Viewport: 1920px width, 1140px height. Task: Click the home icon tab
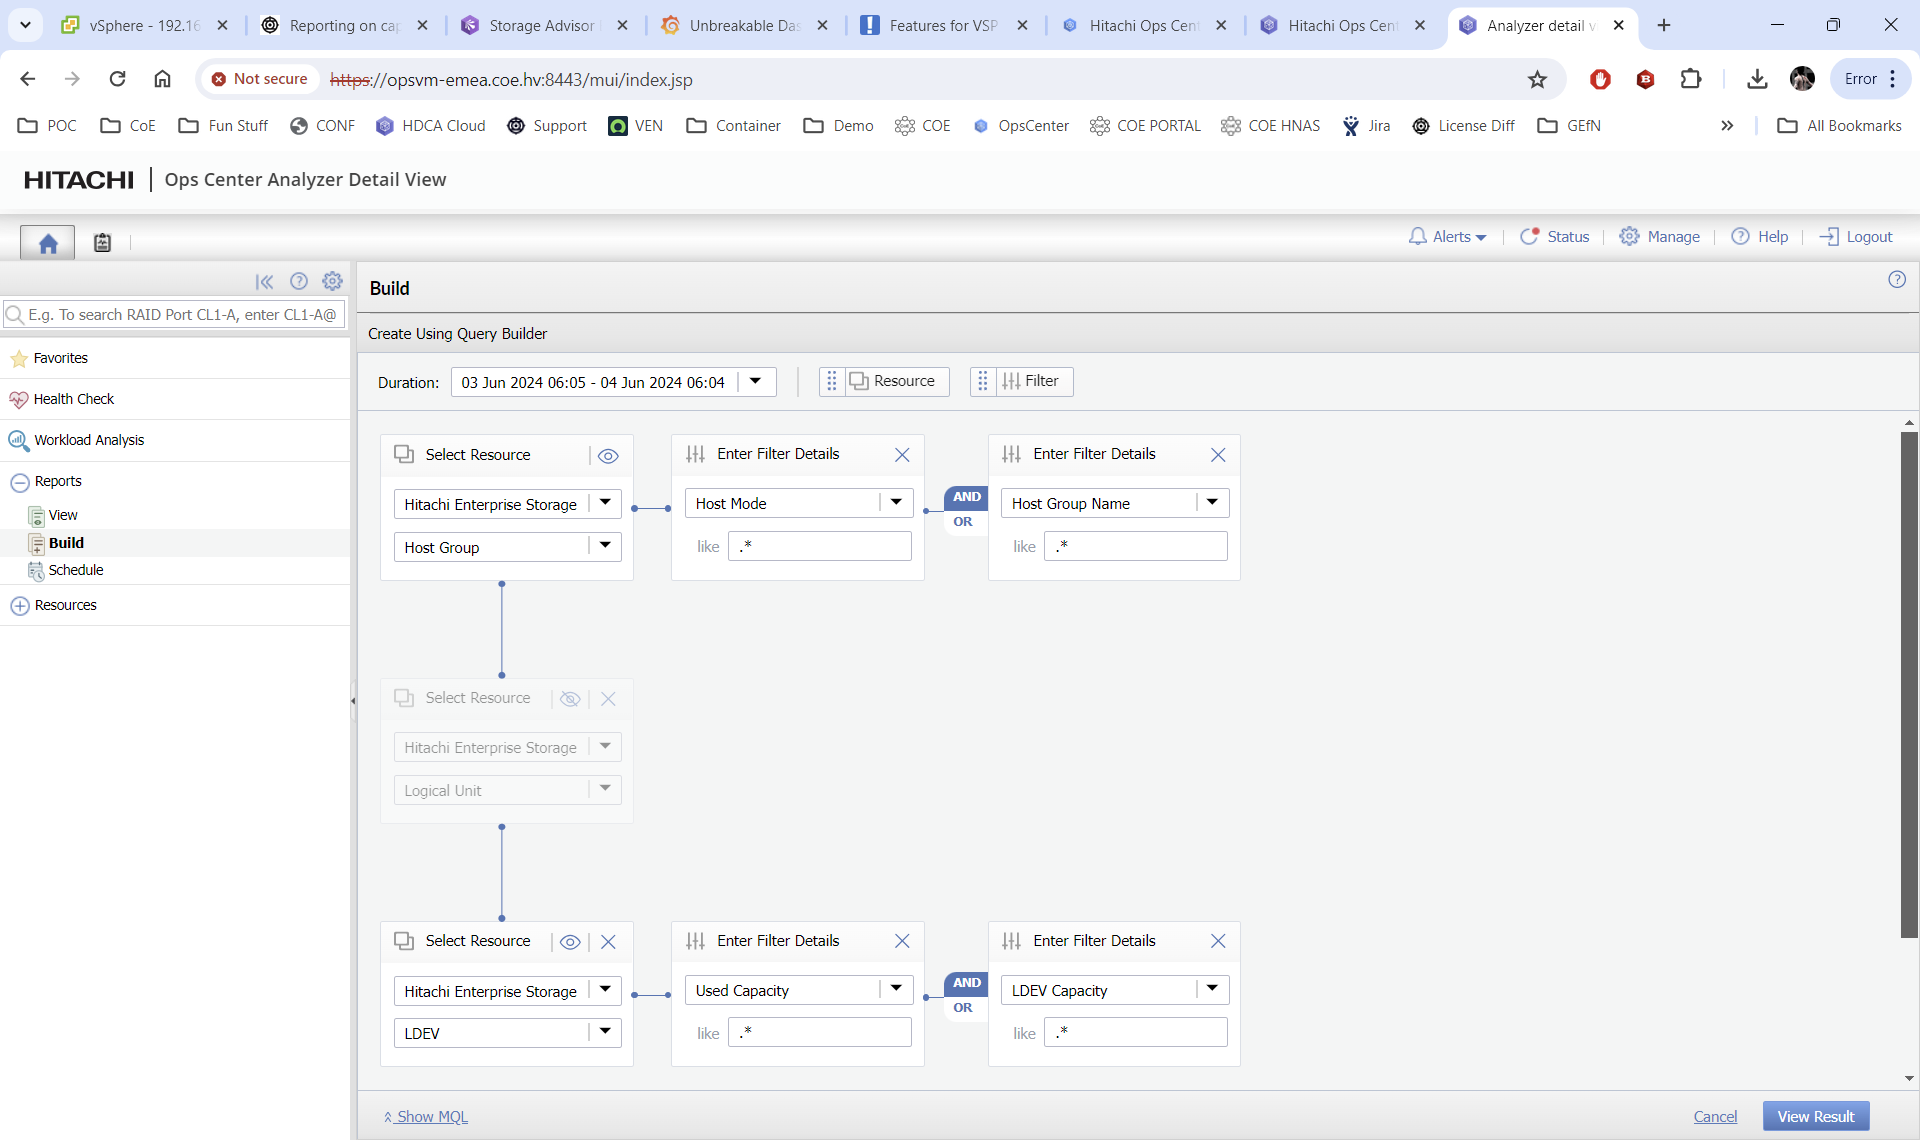[47, 243]
